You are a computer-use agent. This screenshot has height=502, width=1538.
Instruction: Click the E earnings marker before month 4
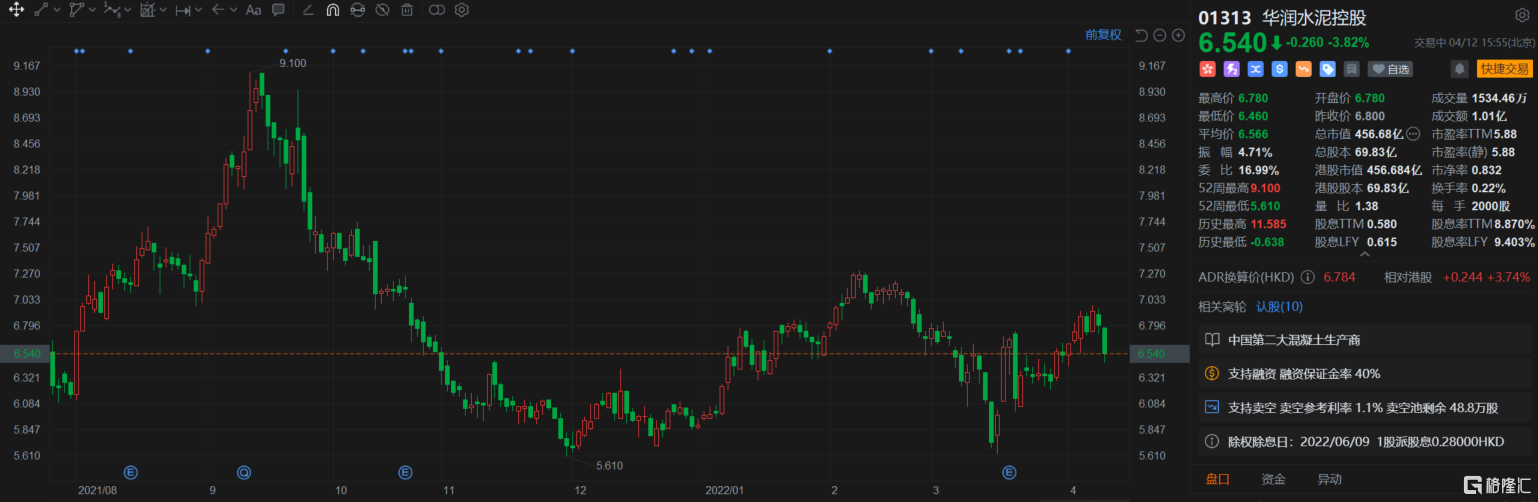pos(1010,472)
